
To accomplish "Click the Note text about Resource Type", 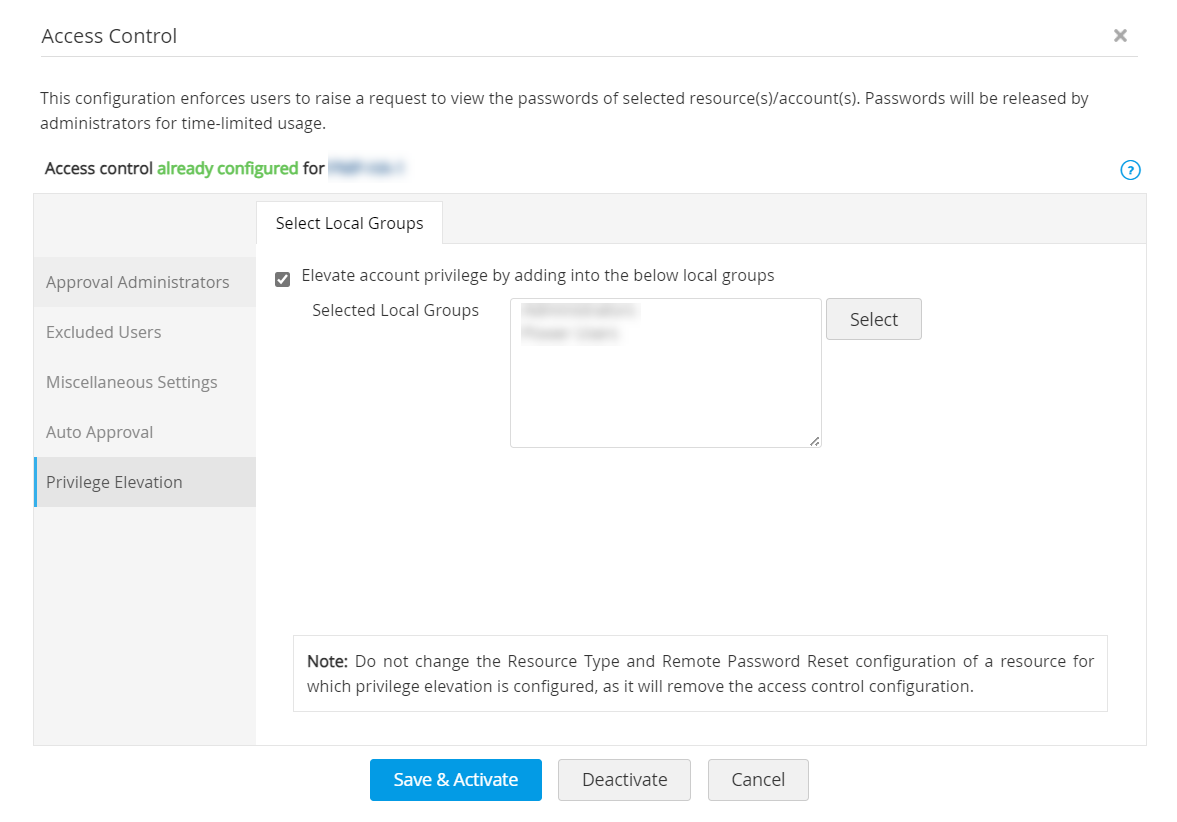I will [x=700, y=674].
